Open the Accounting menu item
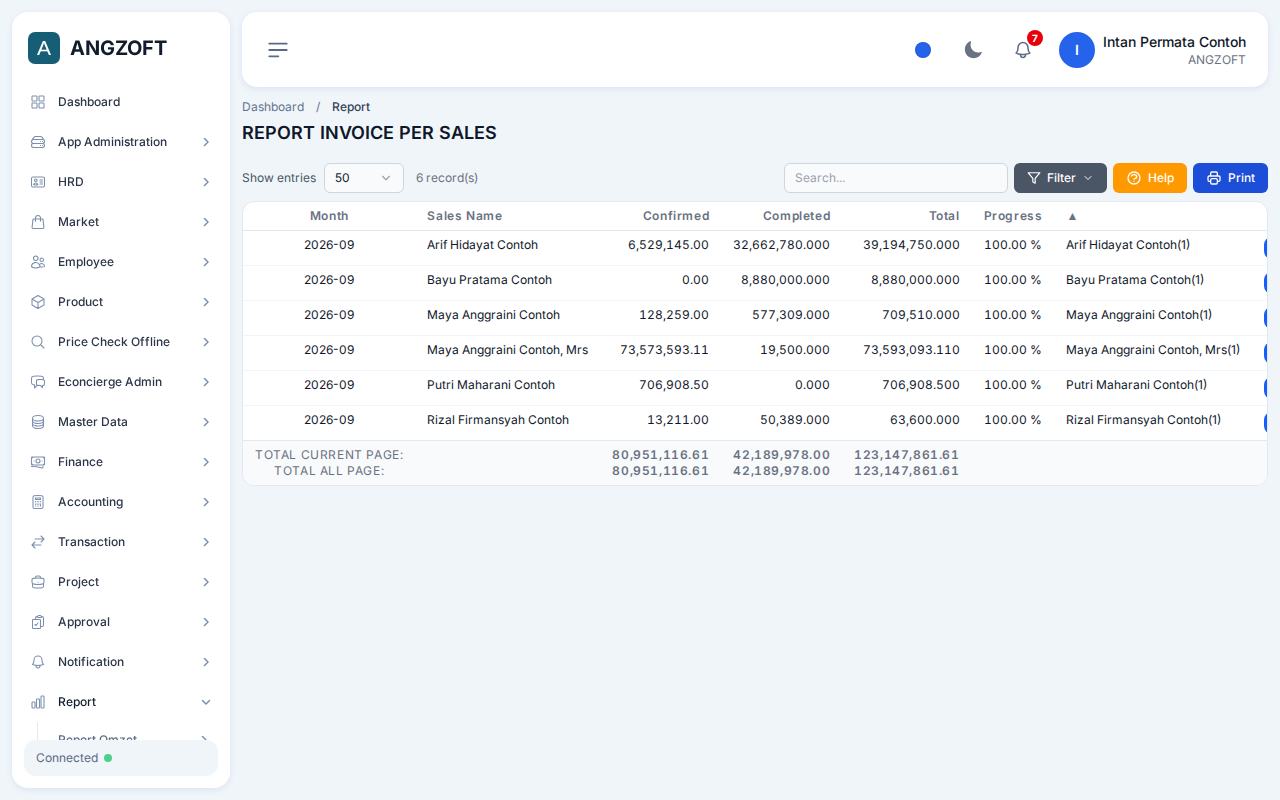 click(121, 502)
